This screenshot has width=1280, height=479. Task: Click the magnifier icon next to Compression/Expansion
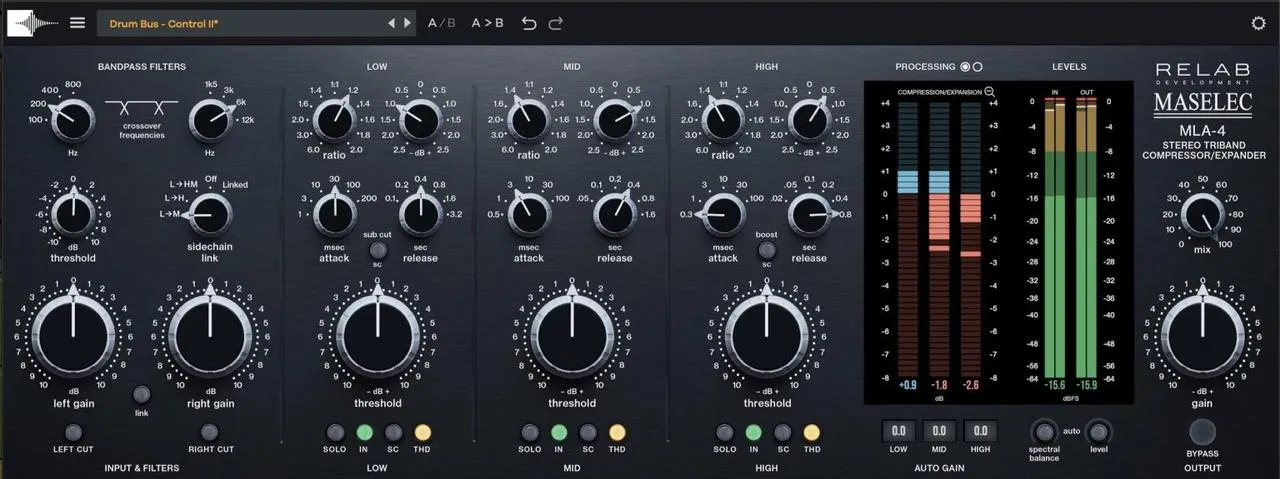coord(989,91)
